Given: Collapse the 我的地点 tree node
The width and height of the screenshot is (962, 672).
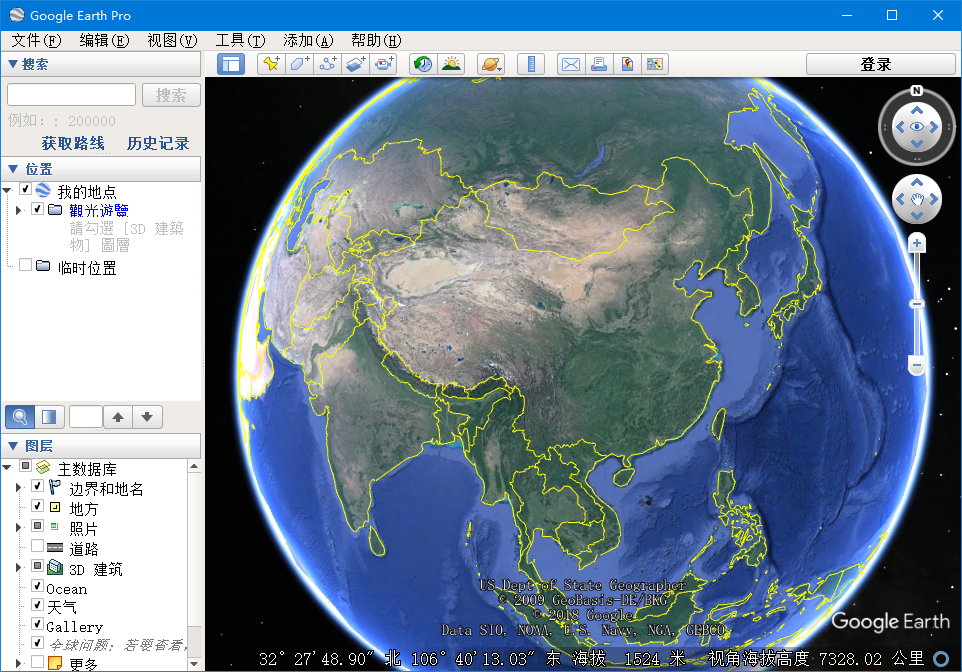Looking at the screenshot, I should tap(7, 191).
